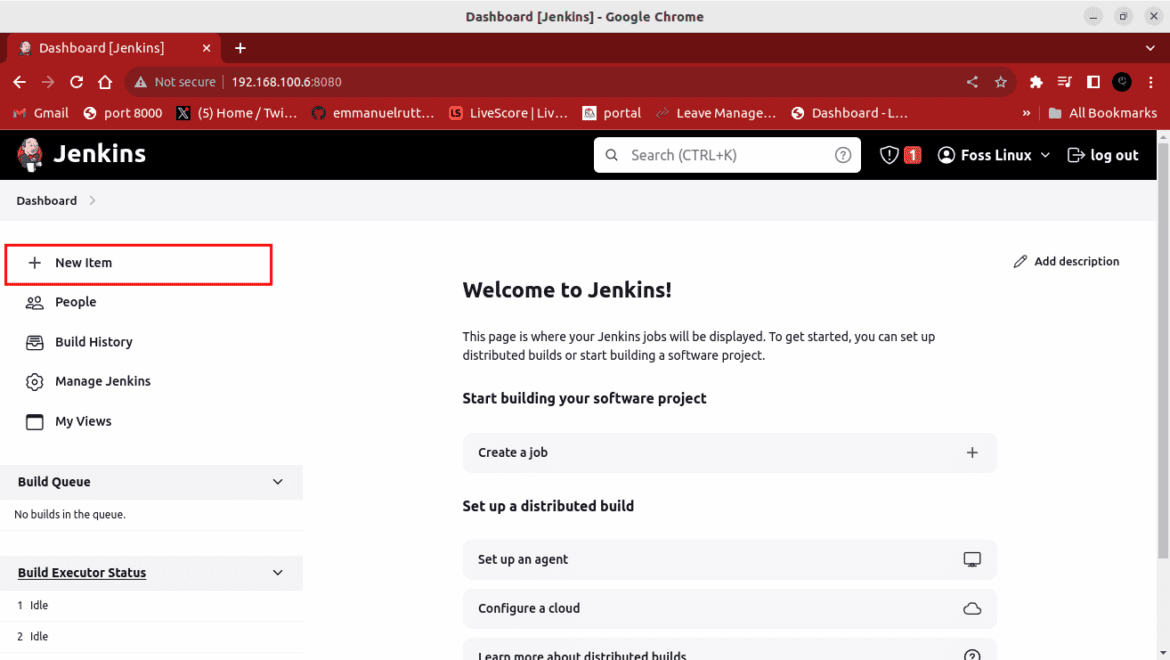Click the log out button
The width and height of the screenshot is (1170, 660).
[1103, 155]
